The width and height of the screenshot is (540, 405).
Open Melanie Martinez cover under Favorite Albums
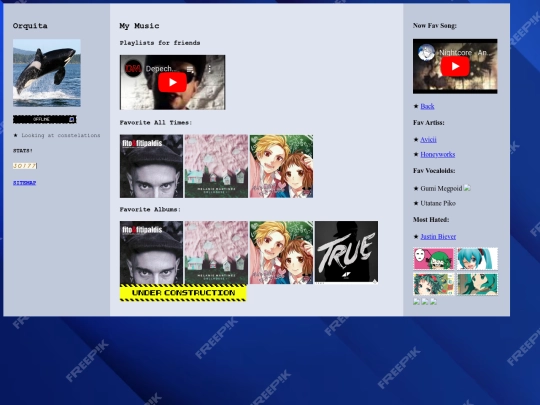pos(216,253)
